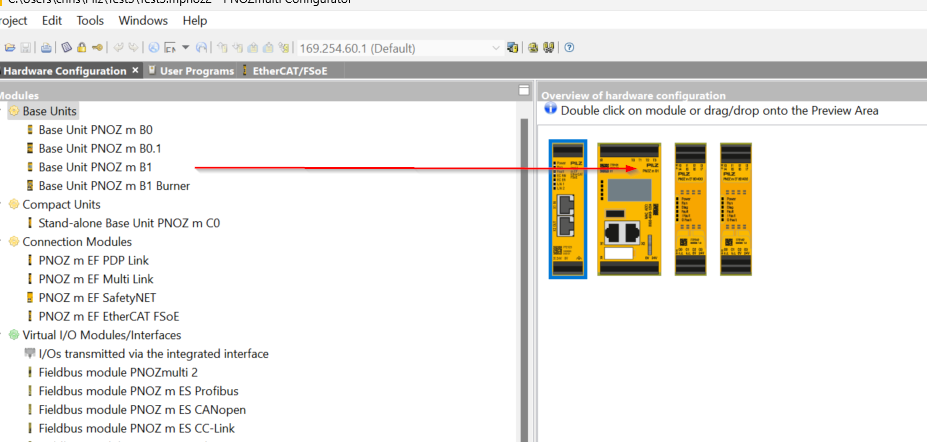Screen dimensions: 927x442
Task: Select I/Os transmitted via the integrated interface
Action: [x=154, y=354]
